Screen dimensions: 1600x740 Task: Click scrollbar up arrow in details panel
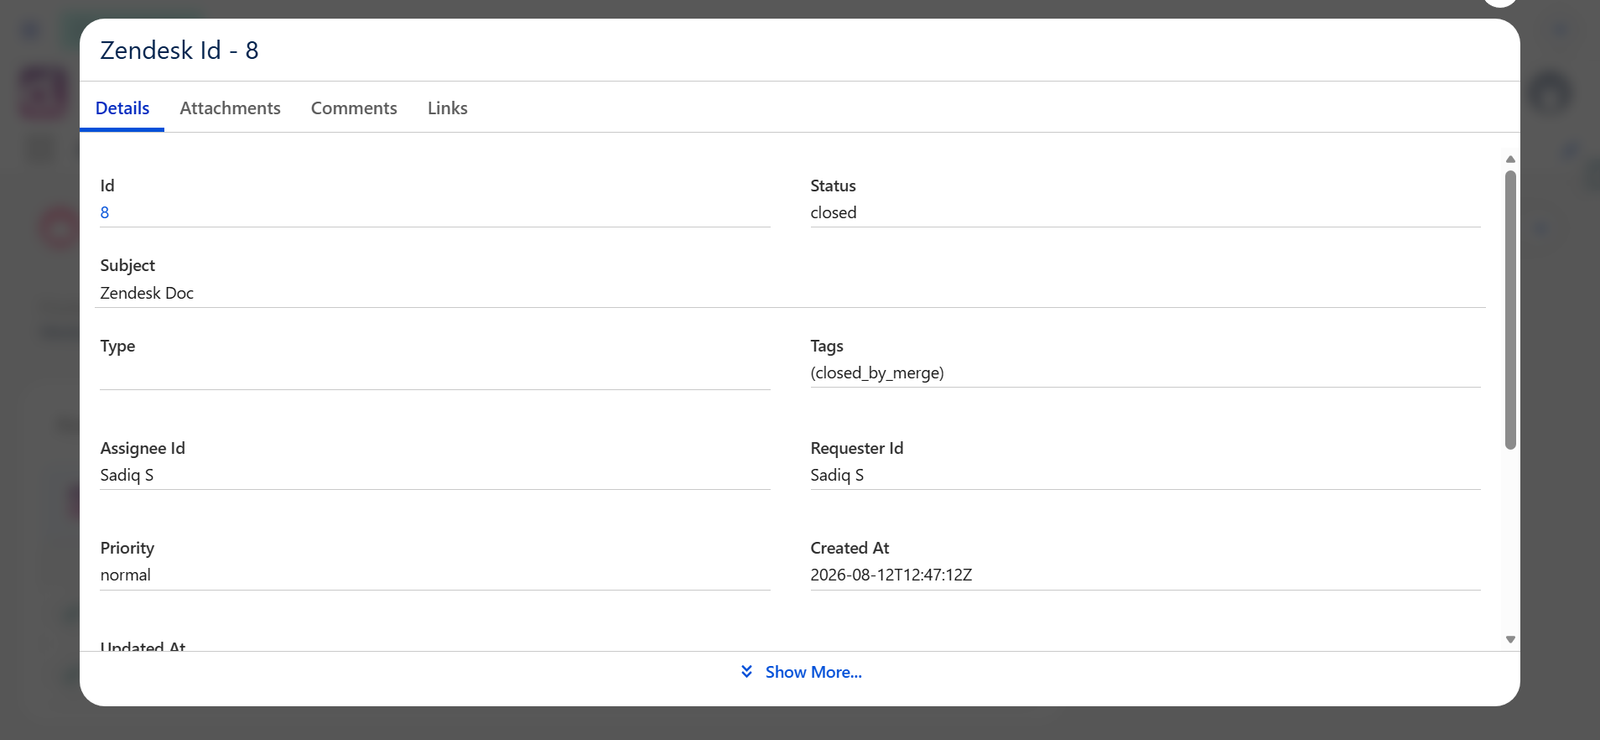point(1510,159)
